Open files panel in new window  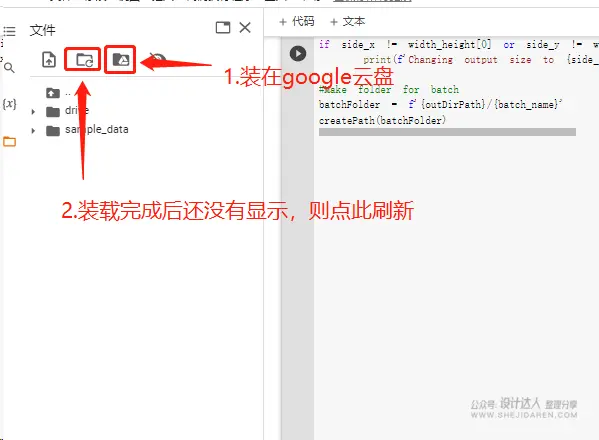click(x=223, y=28)
